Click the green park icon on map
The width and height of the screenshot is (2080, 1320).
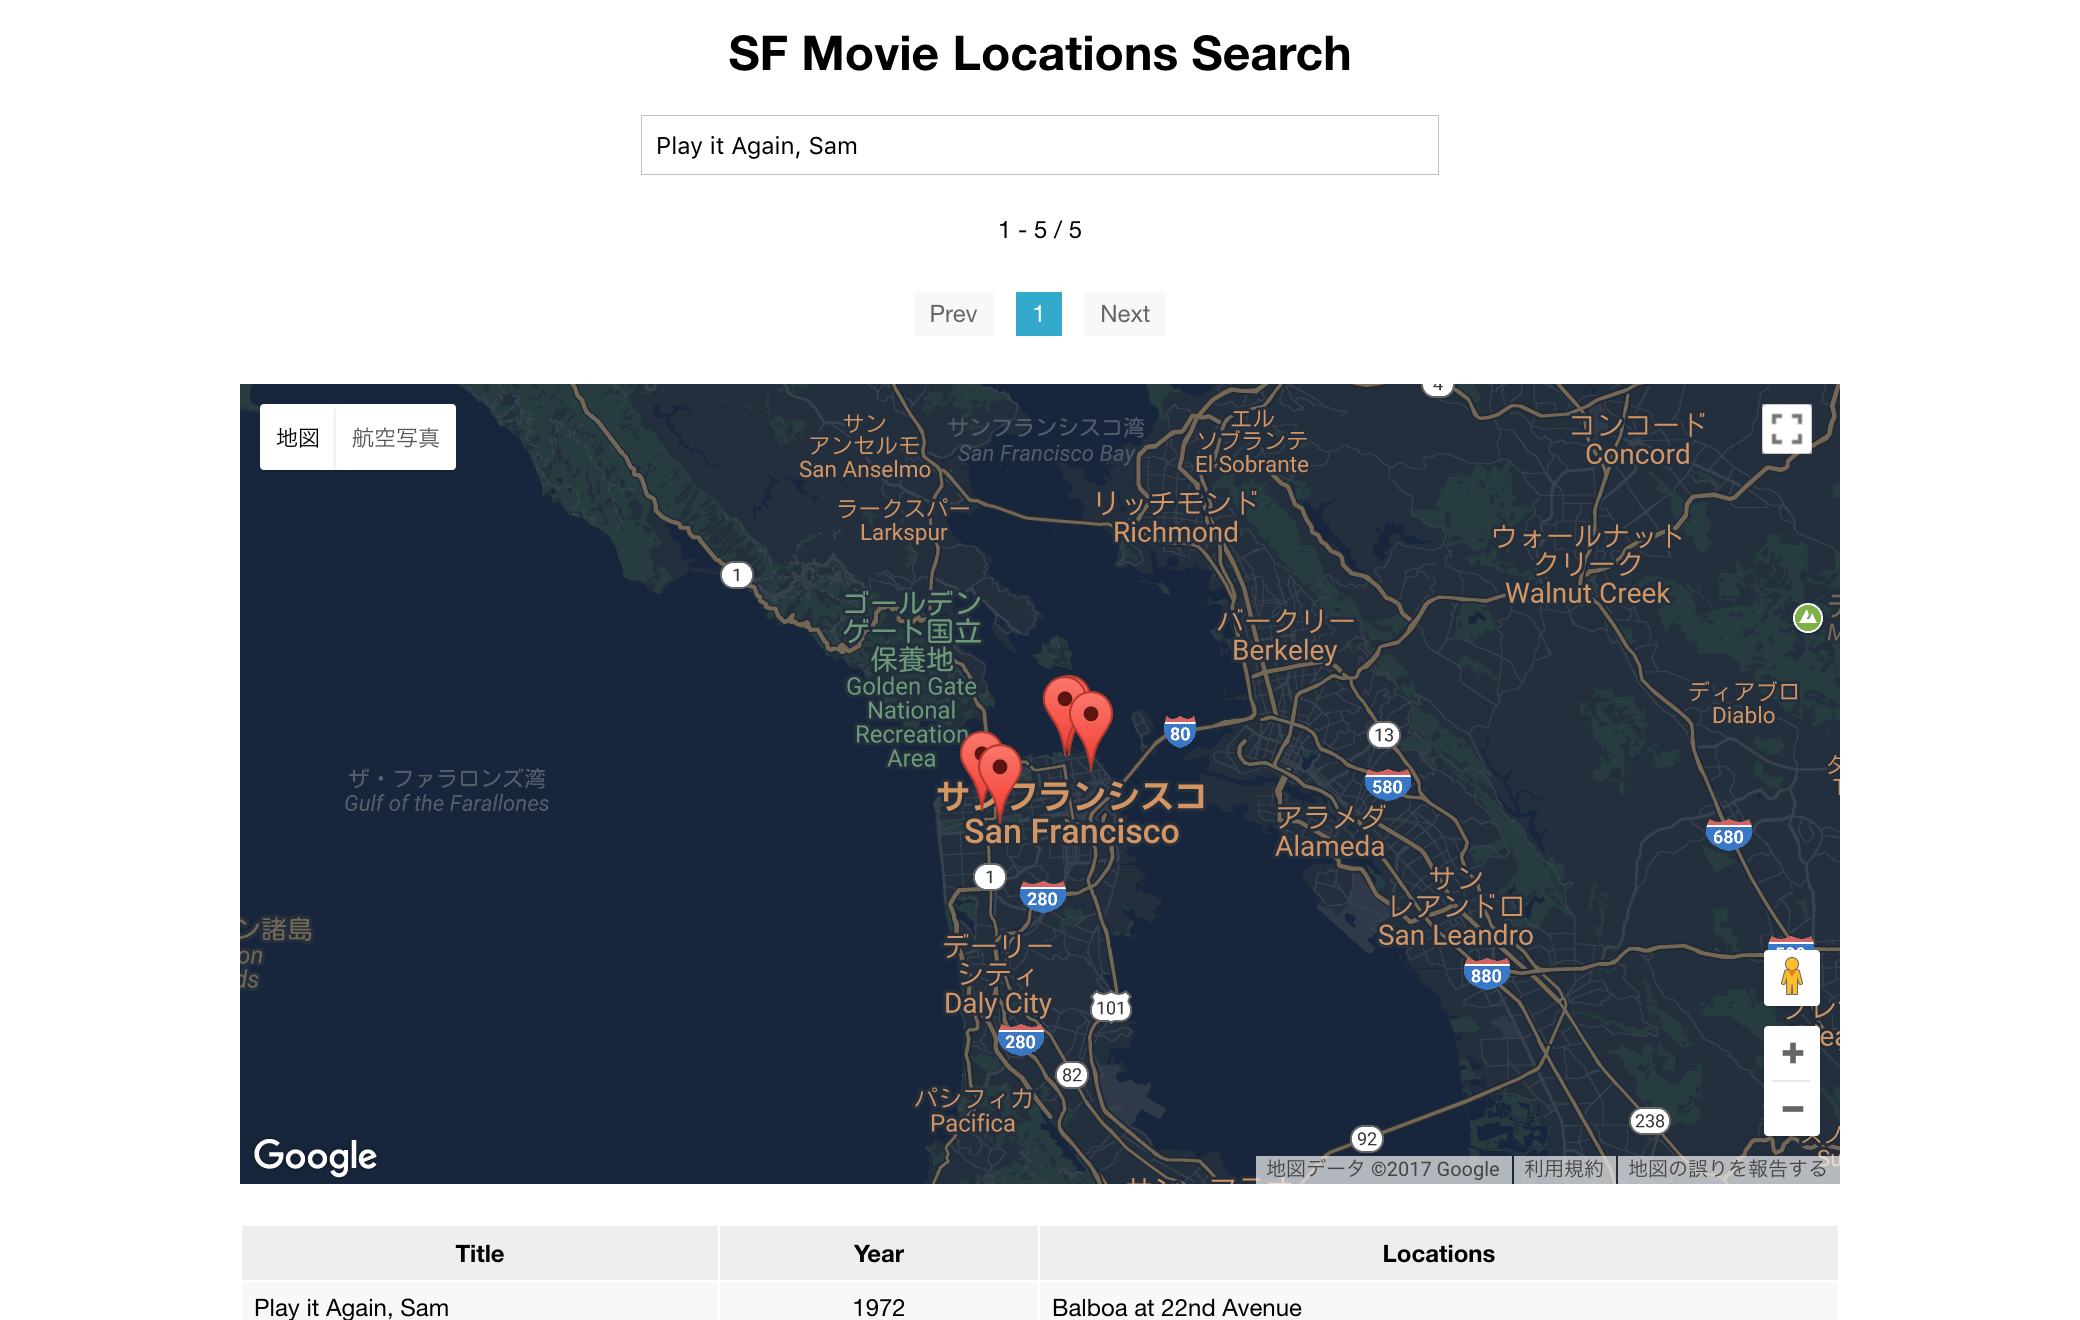1807,618
